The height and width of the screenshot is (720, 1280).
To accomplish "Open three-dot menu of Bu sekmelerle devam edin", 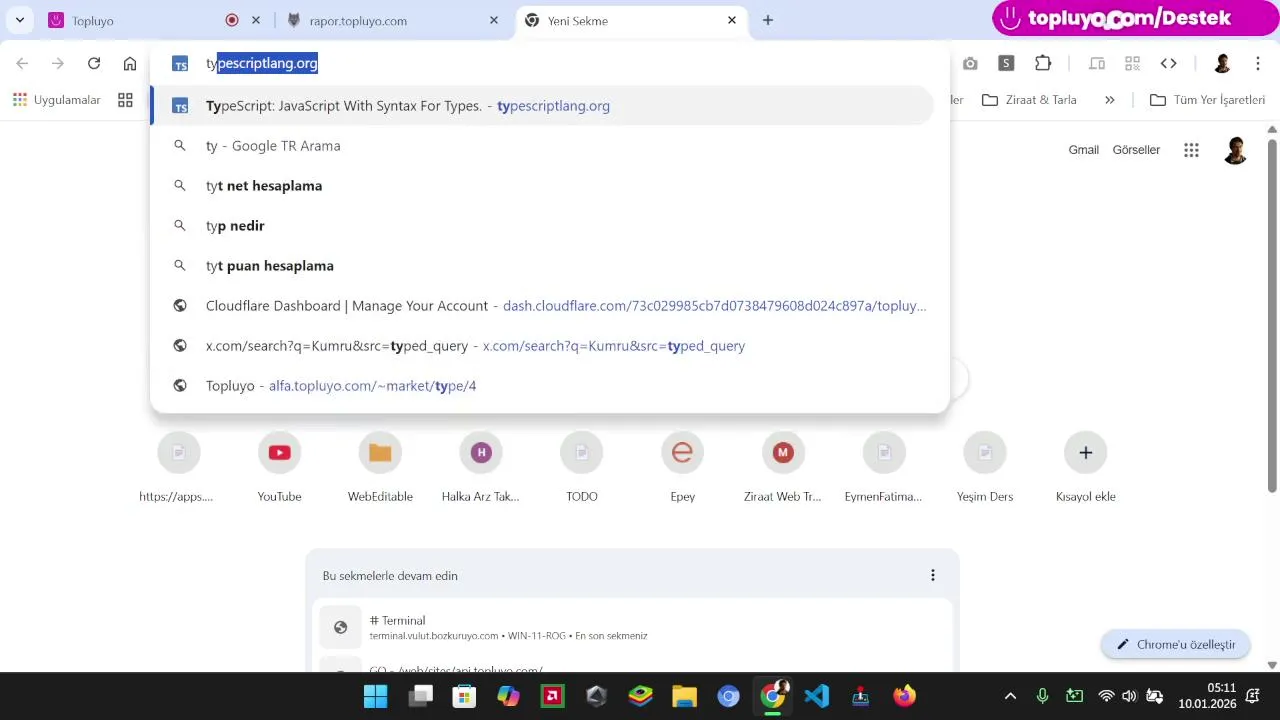I will coord(933,575).
